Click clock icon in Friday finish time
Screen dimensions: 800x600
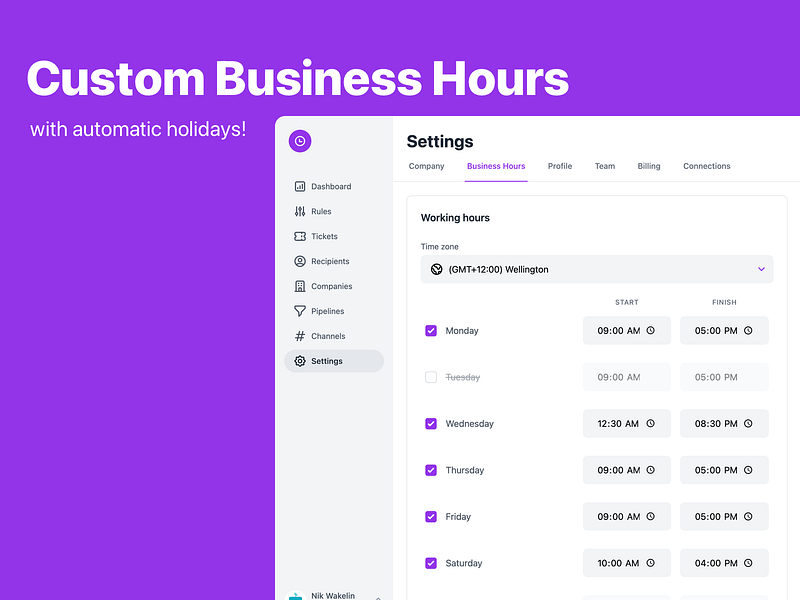point(748,516)
